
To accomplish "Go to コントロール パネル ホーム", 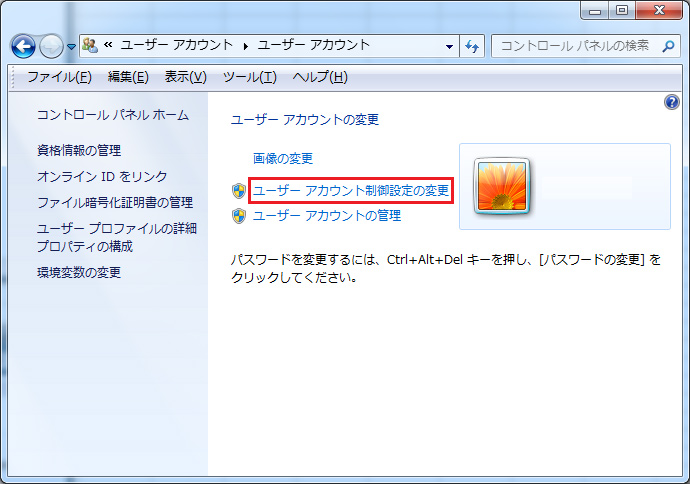I will 113,115.
